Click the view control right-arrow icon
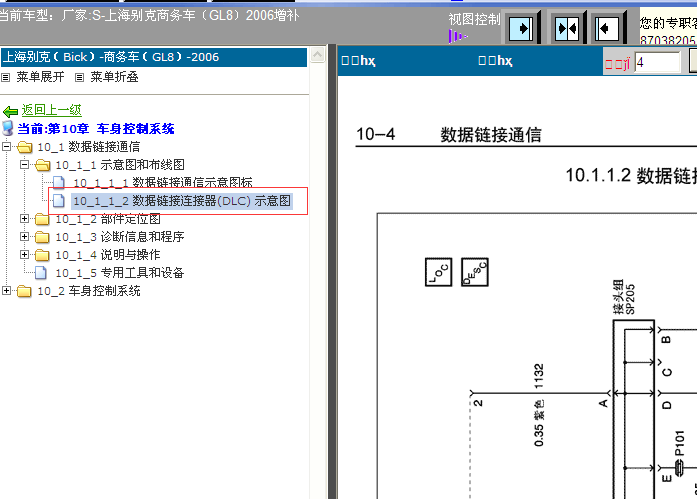This screenshot has height=499, width=697. click(521, 29)
